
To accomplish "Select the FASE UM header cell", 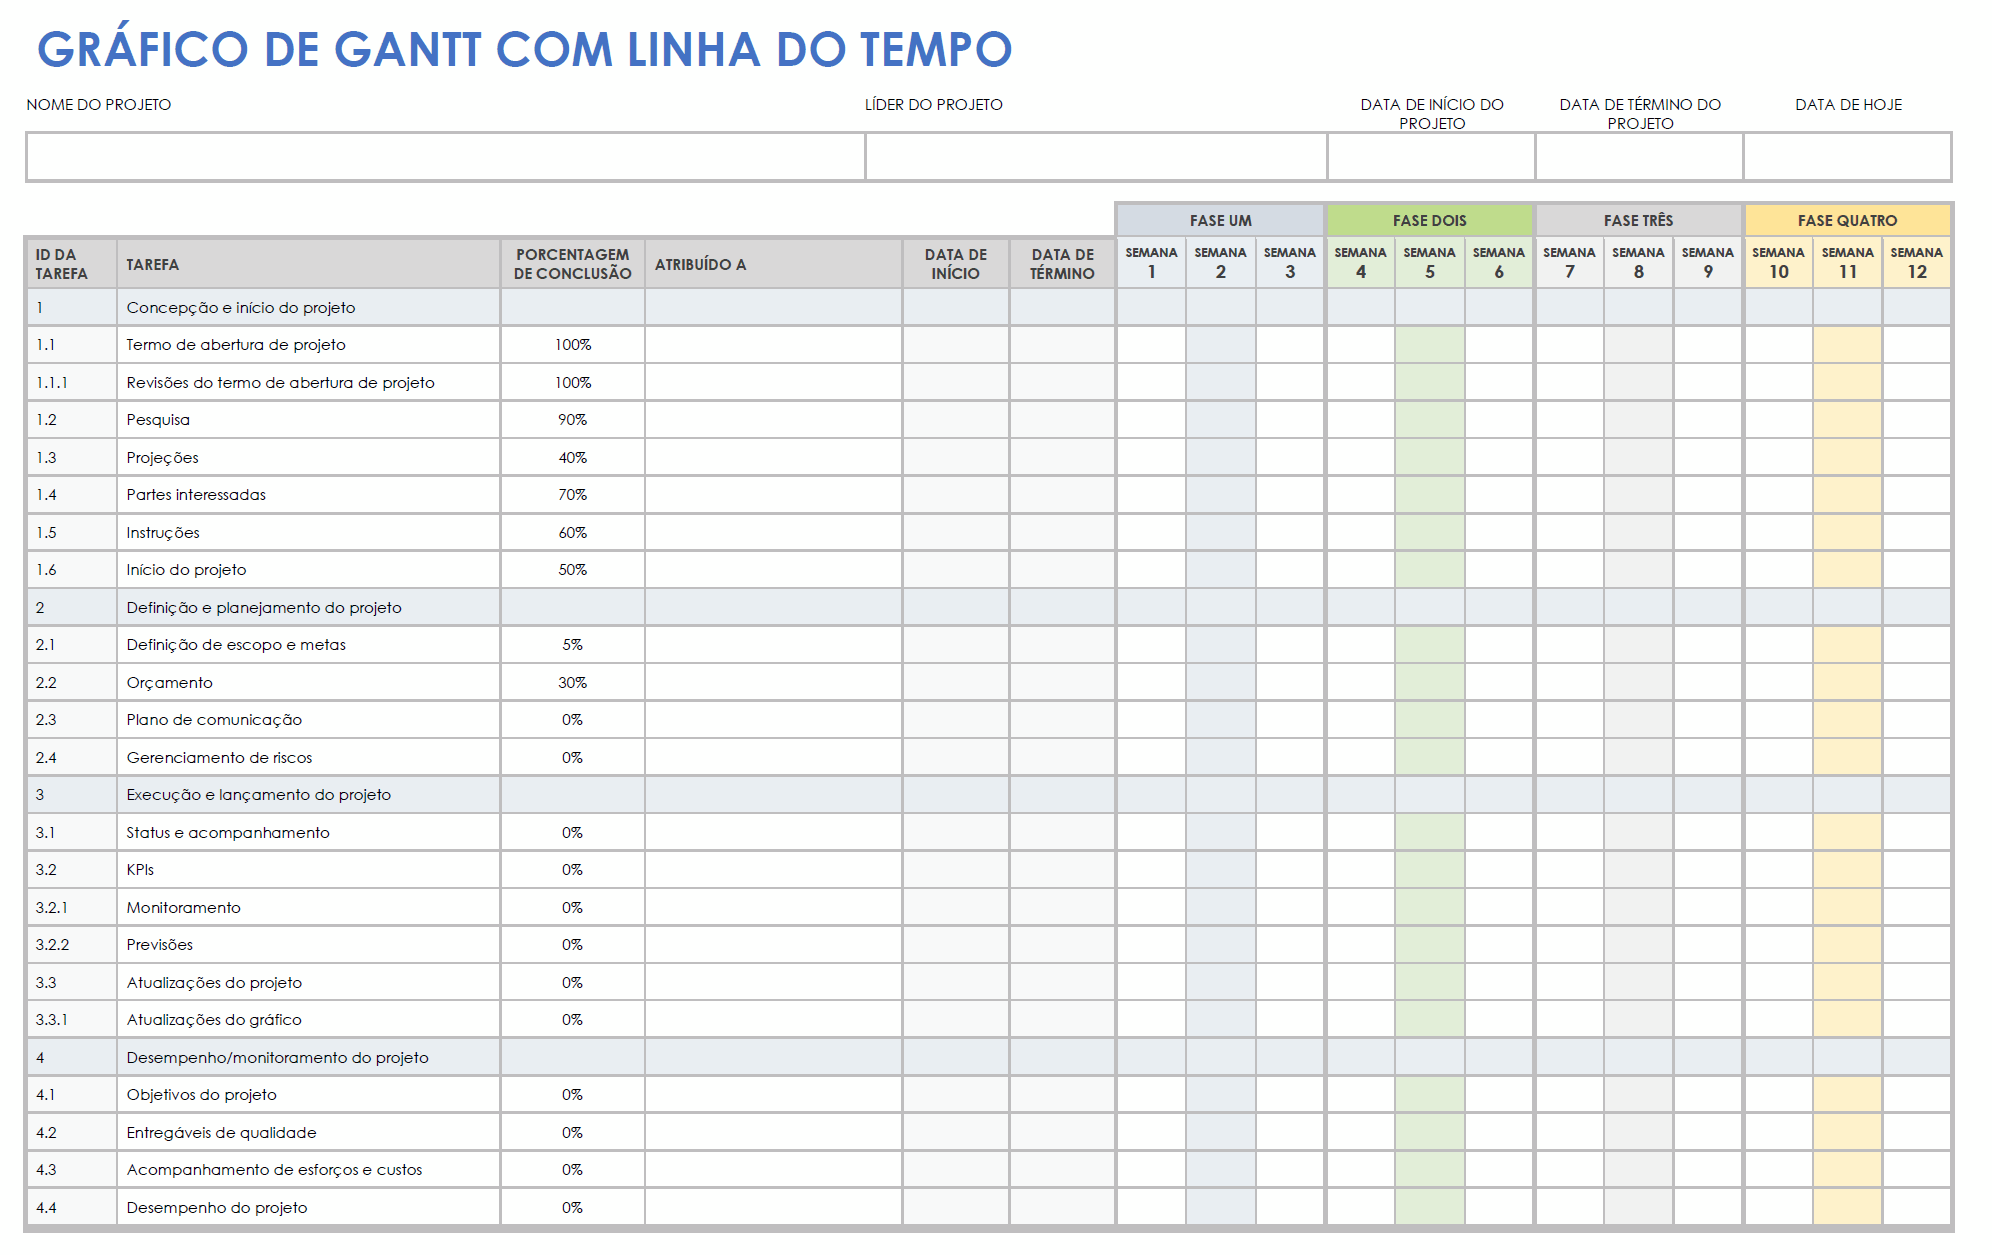I will [1220, 220].
